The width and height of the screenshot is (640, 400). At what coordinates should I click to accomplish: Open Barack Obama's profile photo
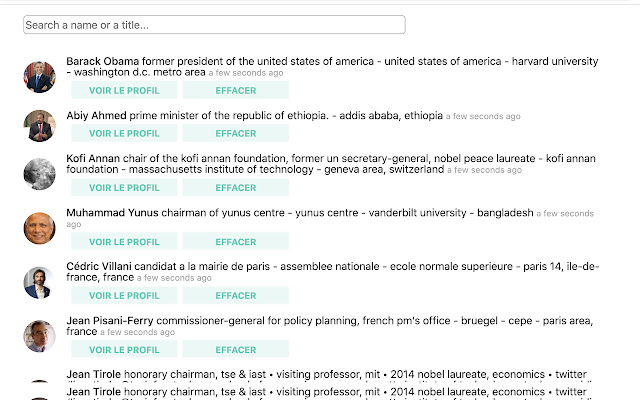39,76
